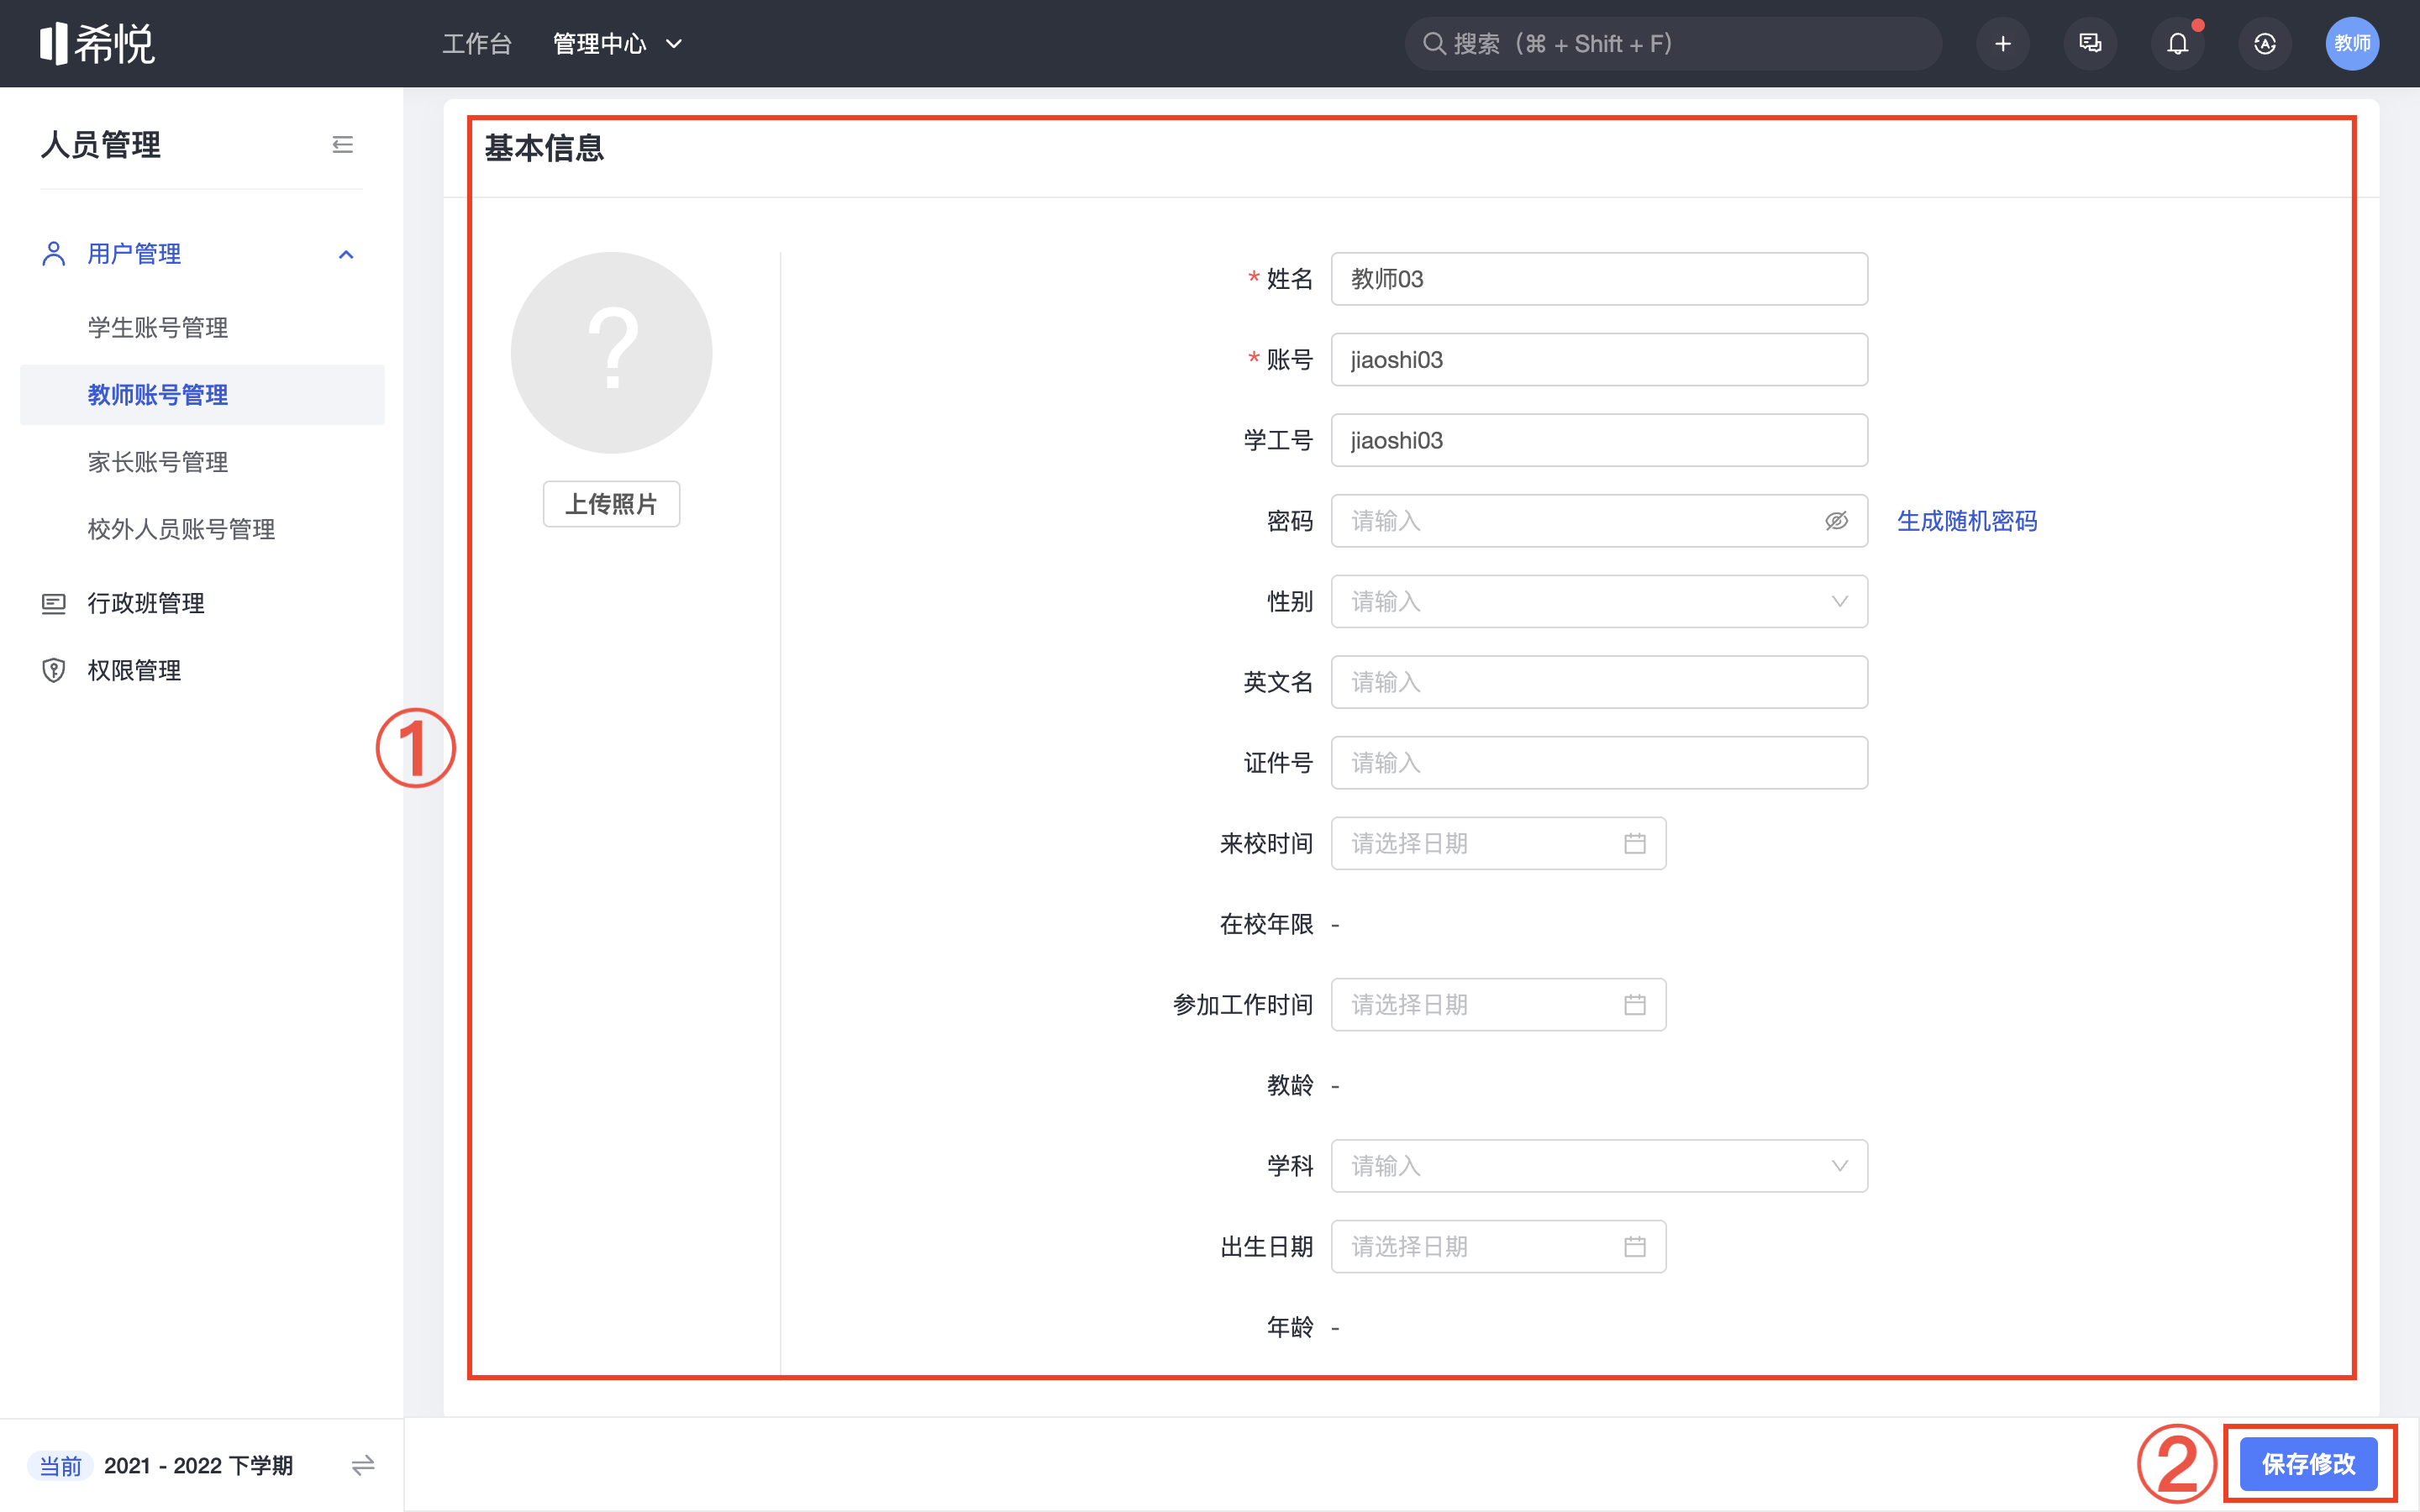The image size is (2420, 1512).
Task: Open 学生账号管理
Action: (x=158, y=327)
